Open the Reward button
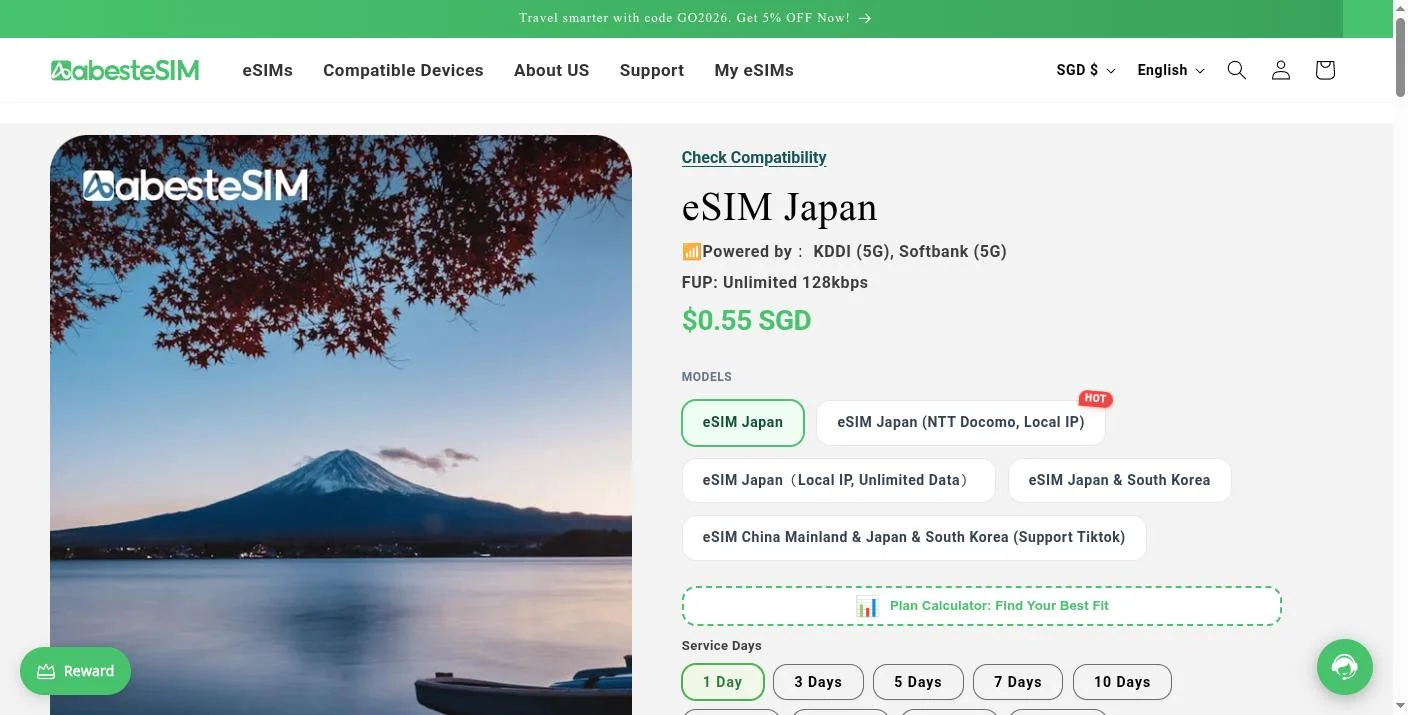1408x715 pixels. (75, 672)
